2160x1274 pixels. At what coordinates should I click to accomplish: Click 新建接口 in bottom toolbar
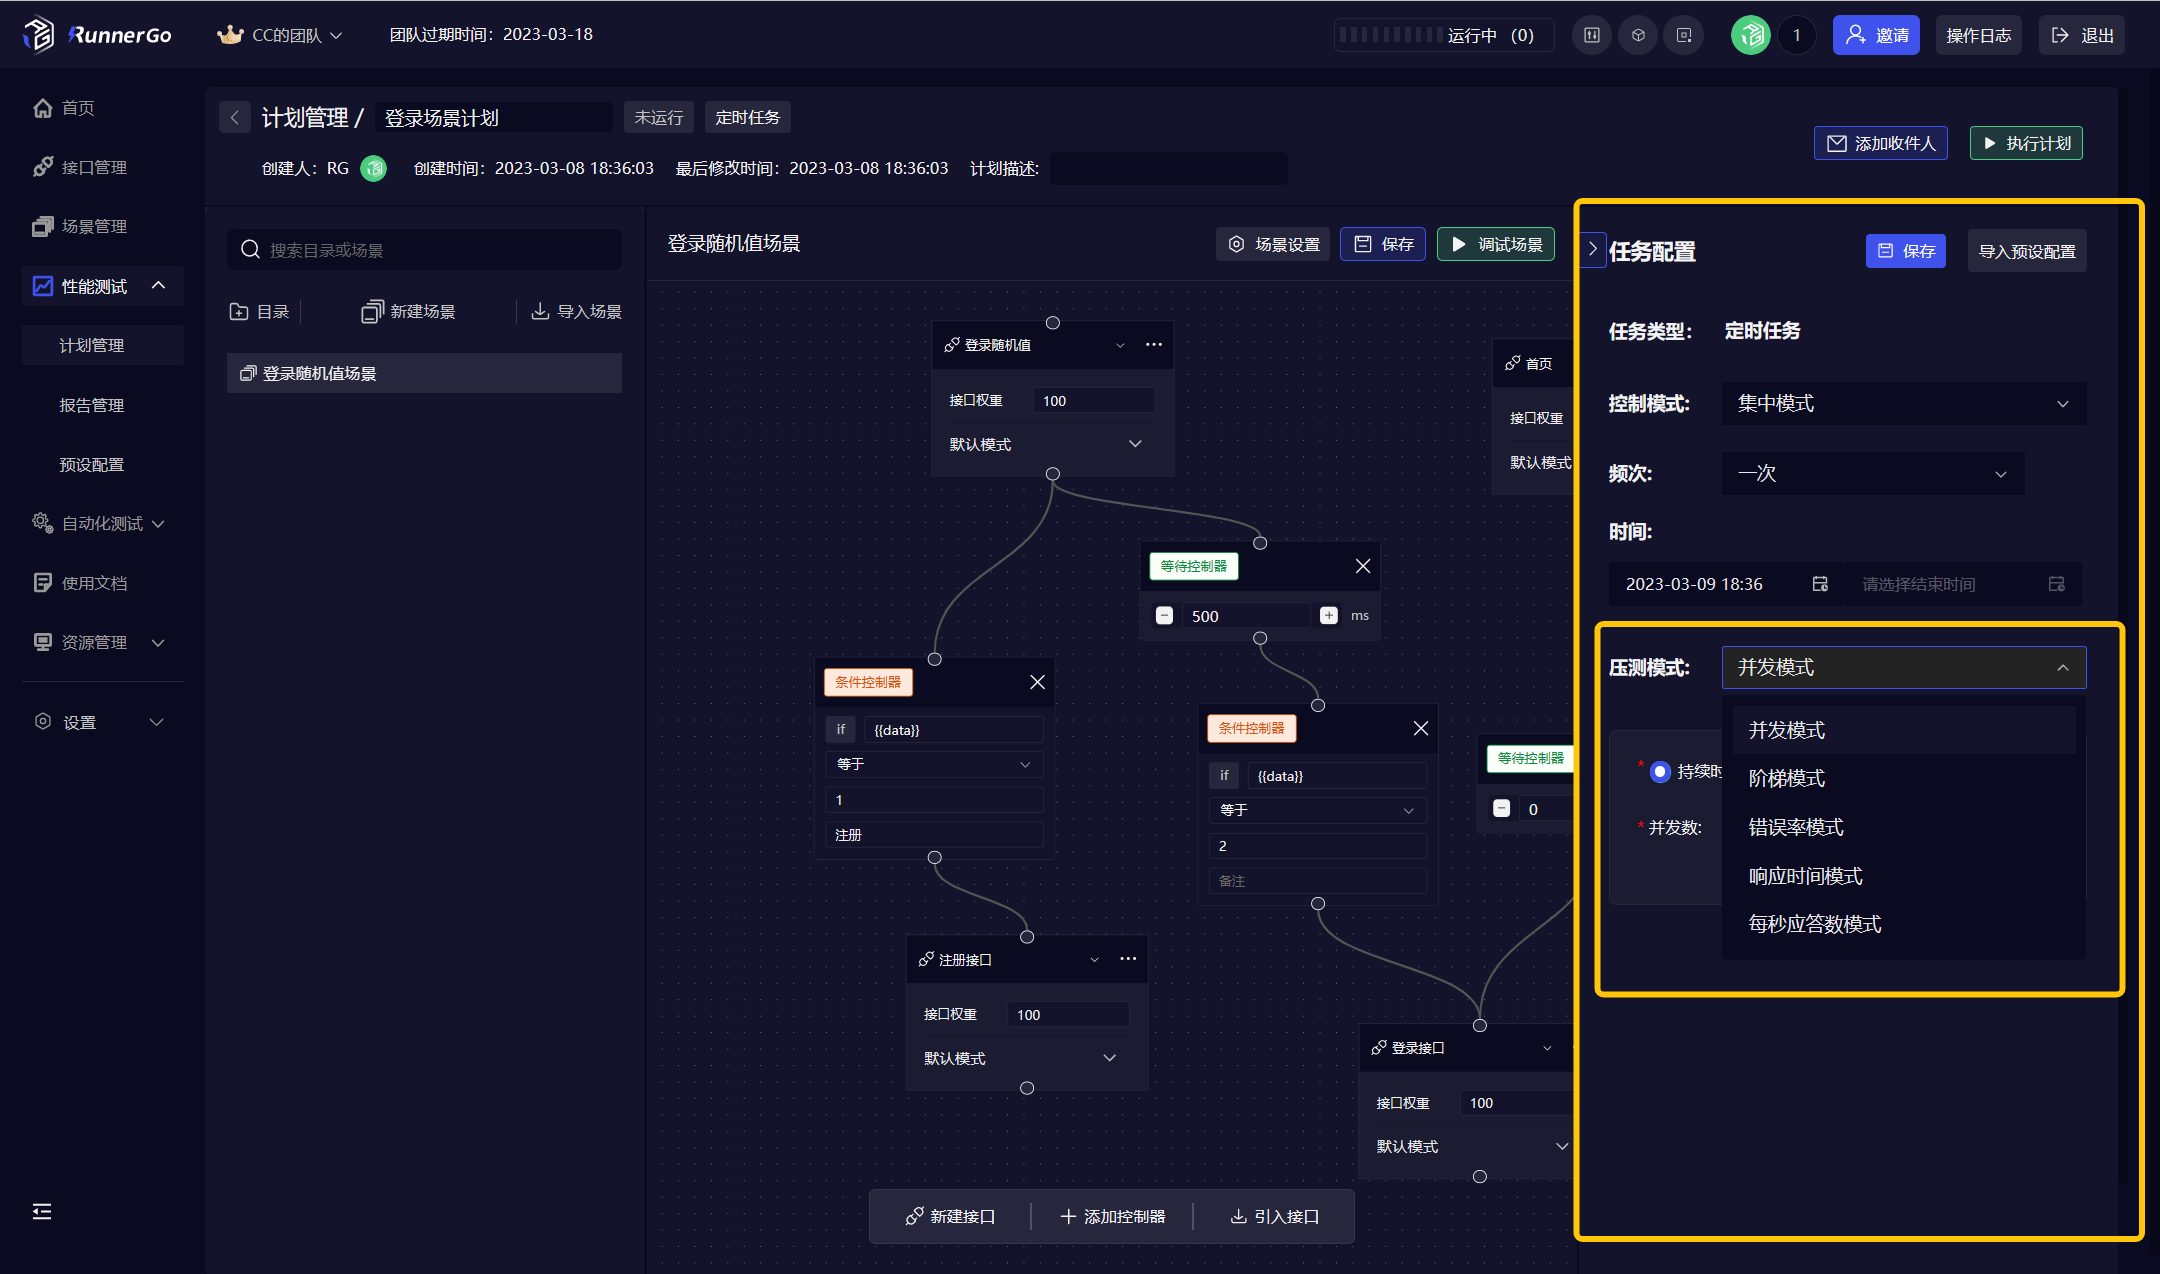click(x=950, y=1216)
